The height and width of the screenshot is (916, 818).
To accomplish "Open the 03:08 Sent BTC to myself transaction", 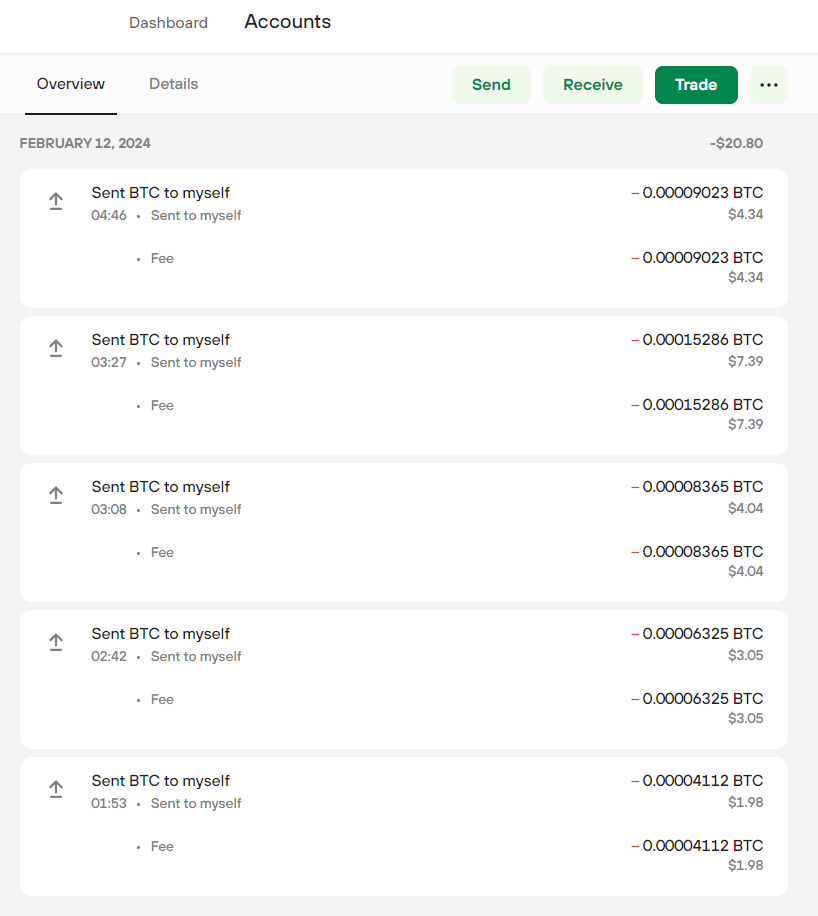I will [x=161, y=487].
